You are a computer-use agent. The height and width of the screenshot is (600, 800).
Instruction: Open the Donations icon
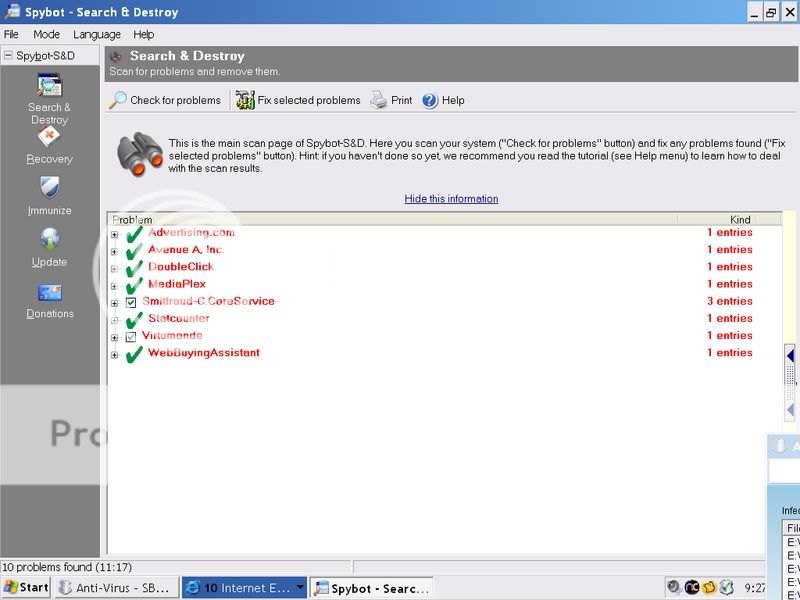point(49,292)
